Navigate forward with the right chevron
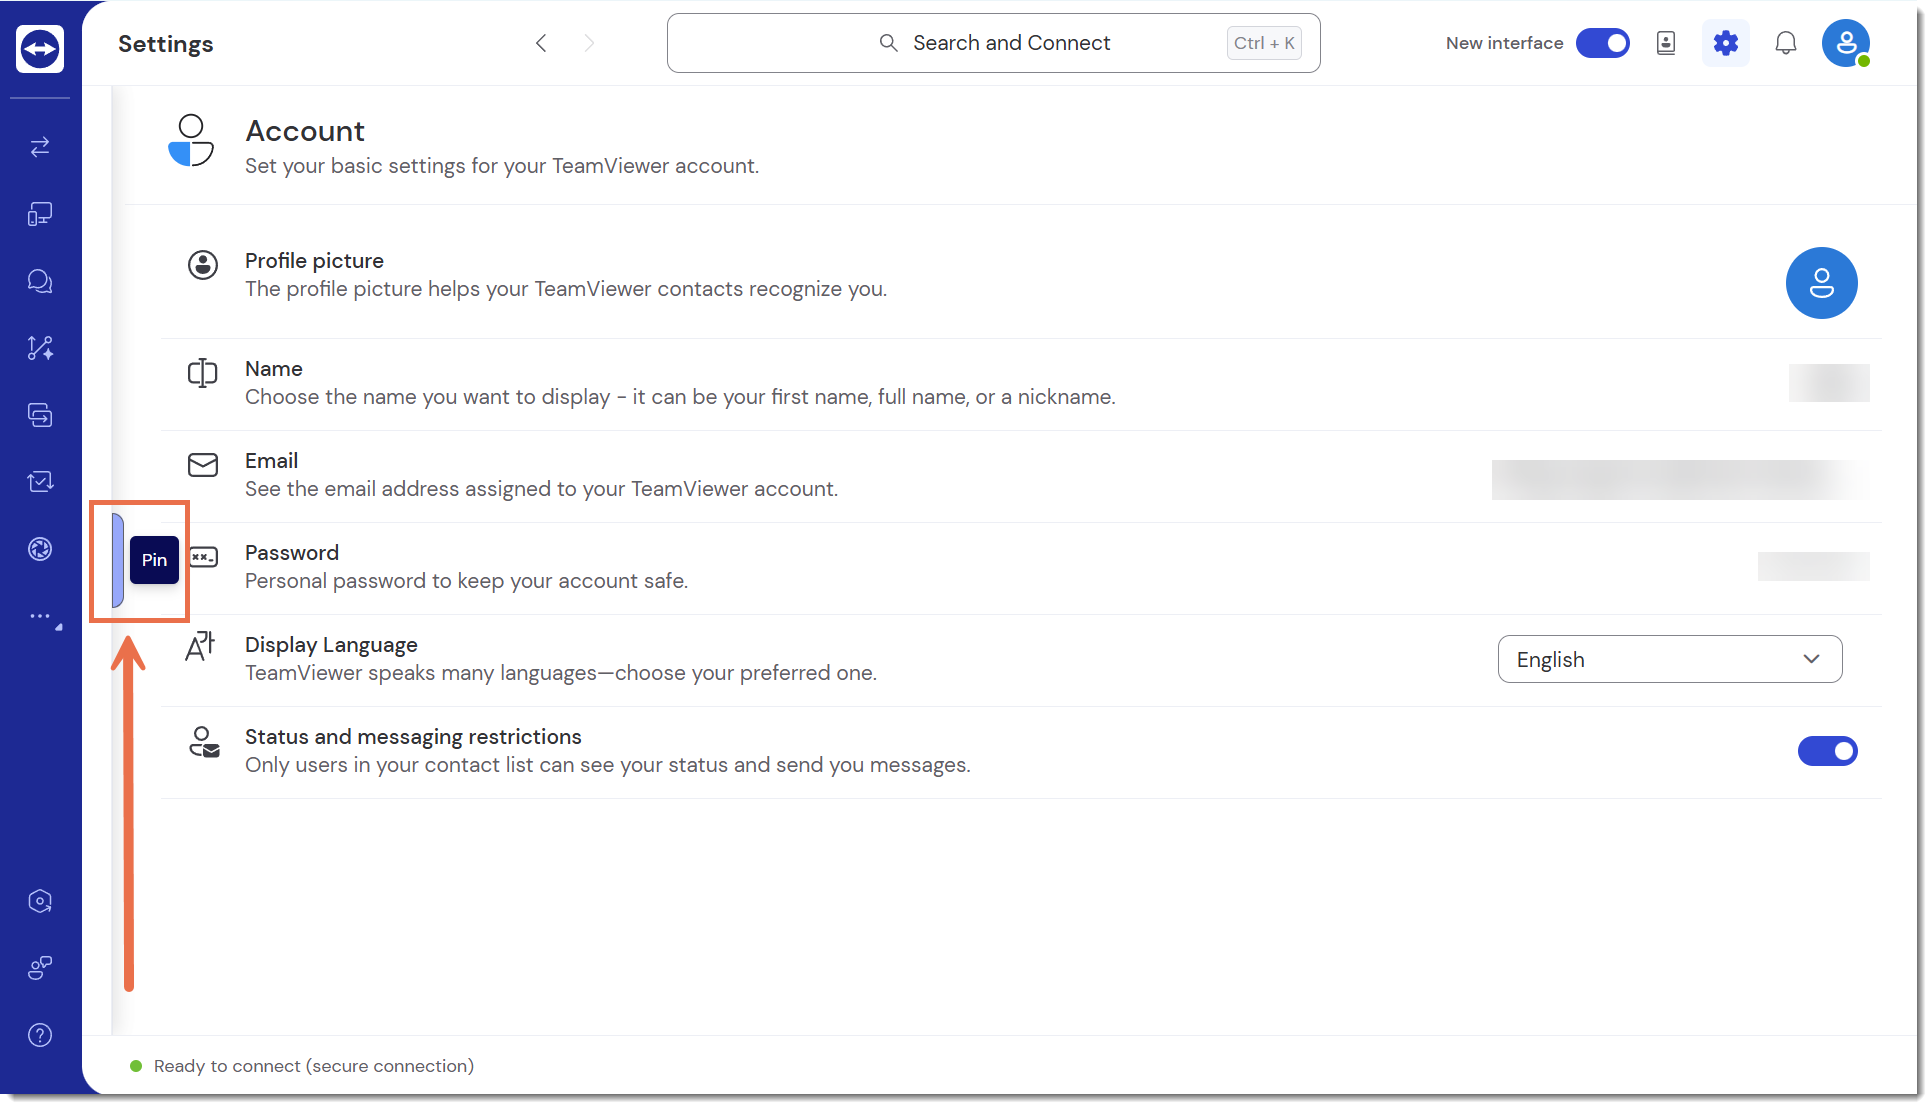This screenshot has width=1932, height=1109. (589, 43)
